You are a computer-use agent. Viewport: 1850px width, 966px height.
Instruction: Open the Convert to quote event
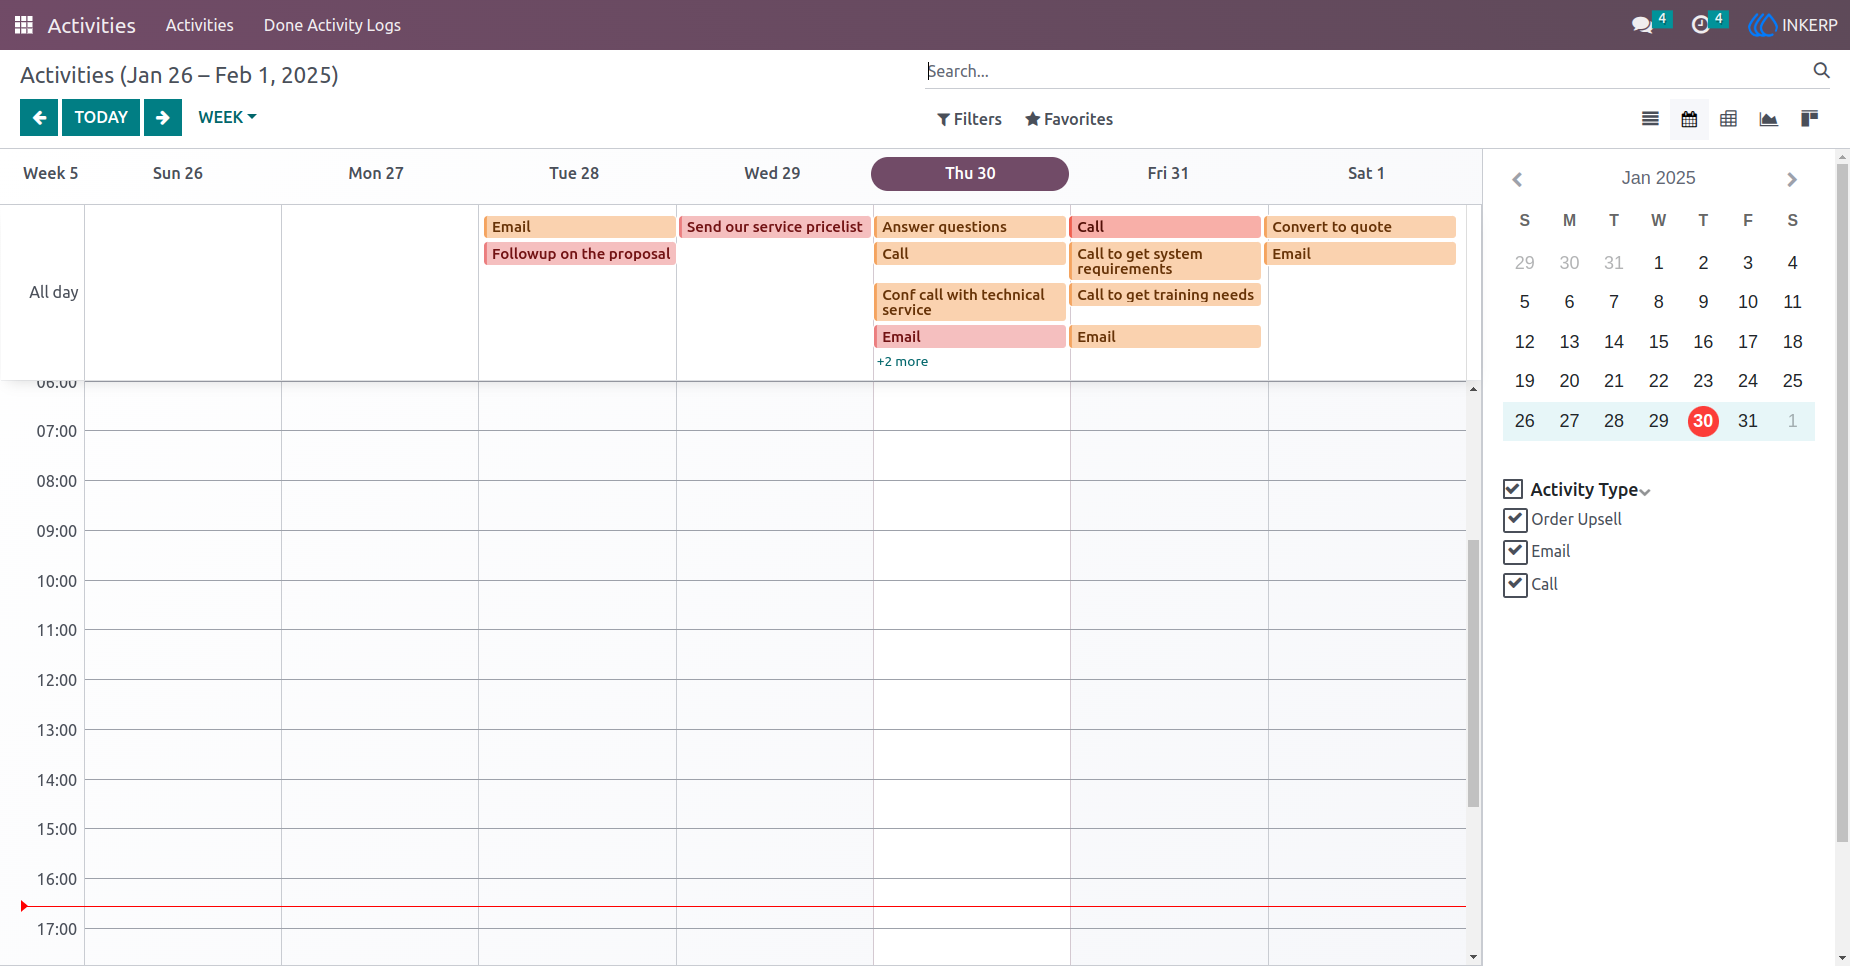point(1362,227)
